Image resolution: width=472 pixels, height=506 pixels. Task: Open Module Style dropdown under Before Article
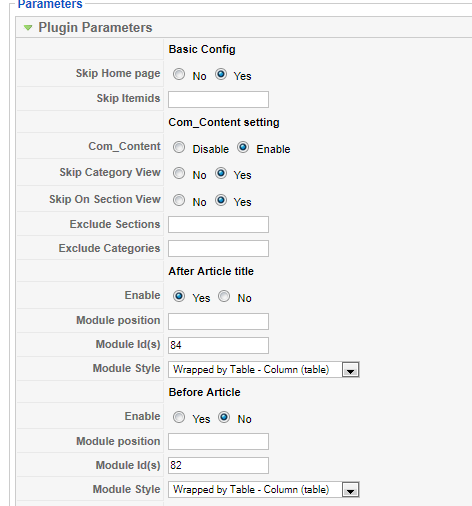point(263,489)
